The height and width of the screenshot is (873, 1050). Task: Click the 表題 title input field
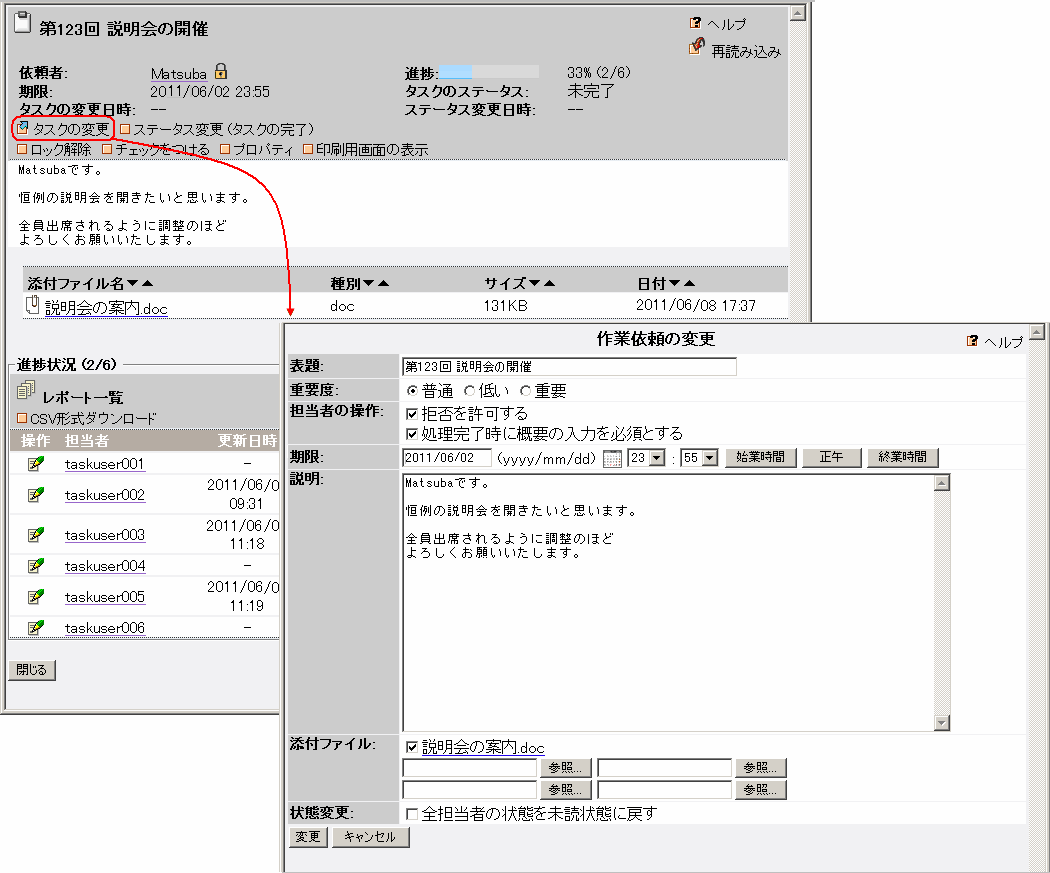(568, 367)
